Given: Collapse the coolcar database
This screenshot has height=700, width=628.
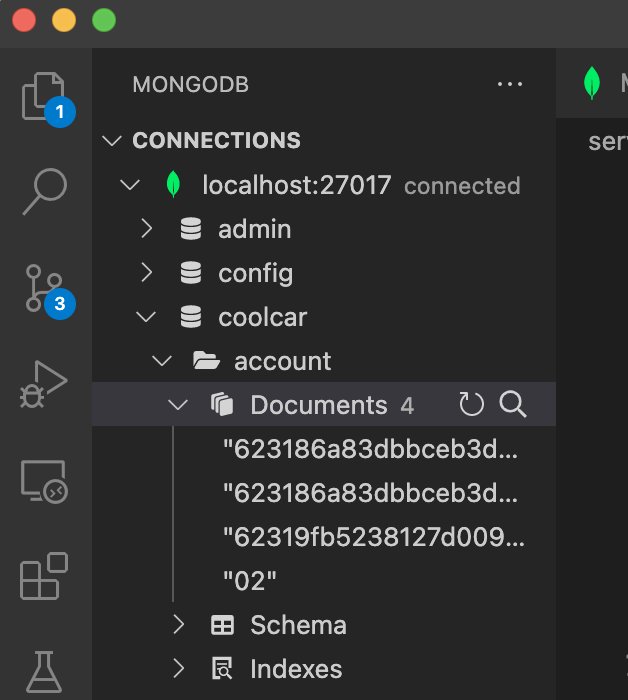Looking at the screenshot, I should pyautogui.click(x=147, y=317).
